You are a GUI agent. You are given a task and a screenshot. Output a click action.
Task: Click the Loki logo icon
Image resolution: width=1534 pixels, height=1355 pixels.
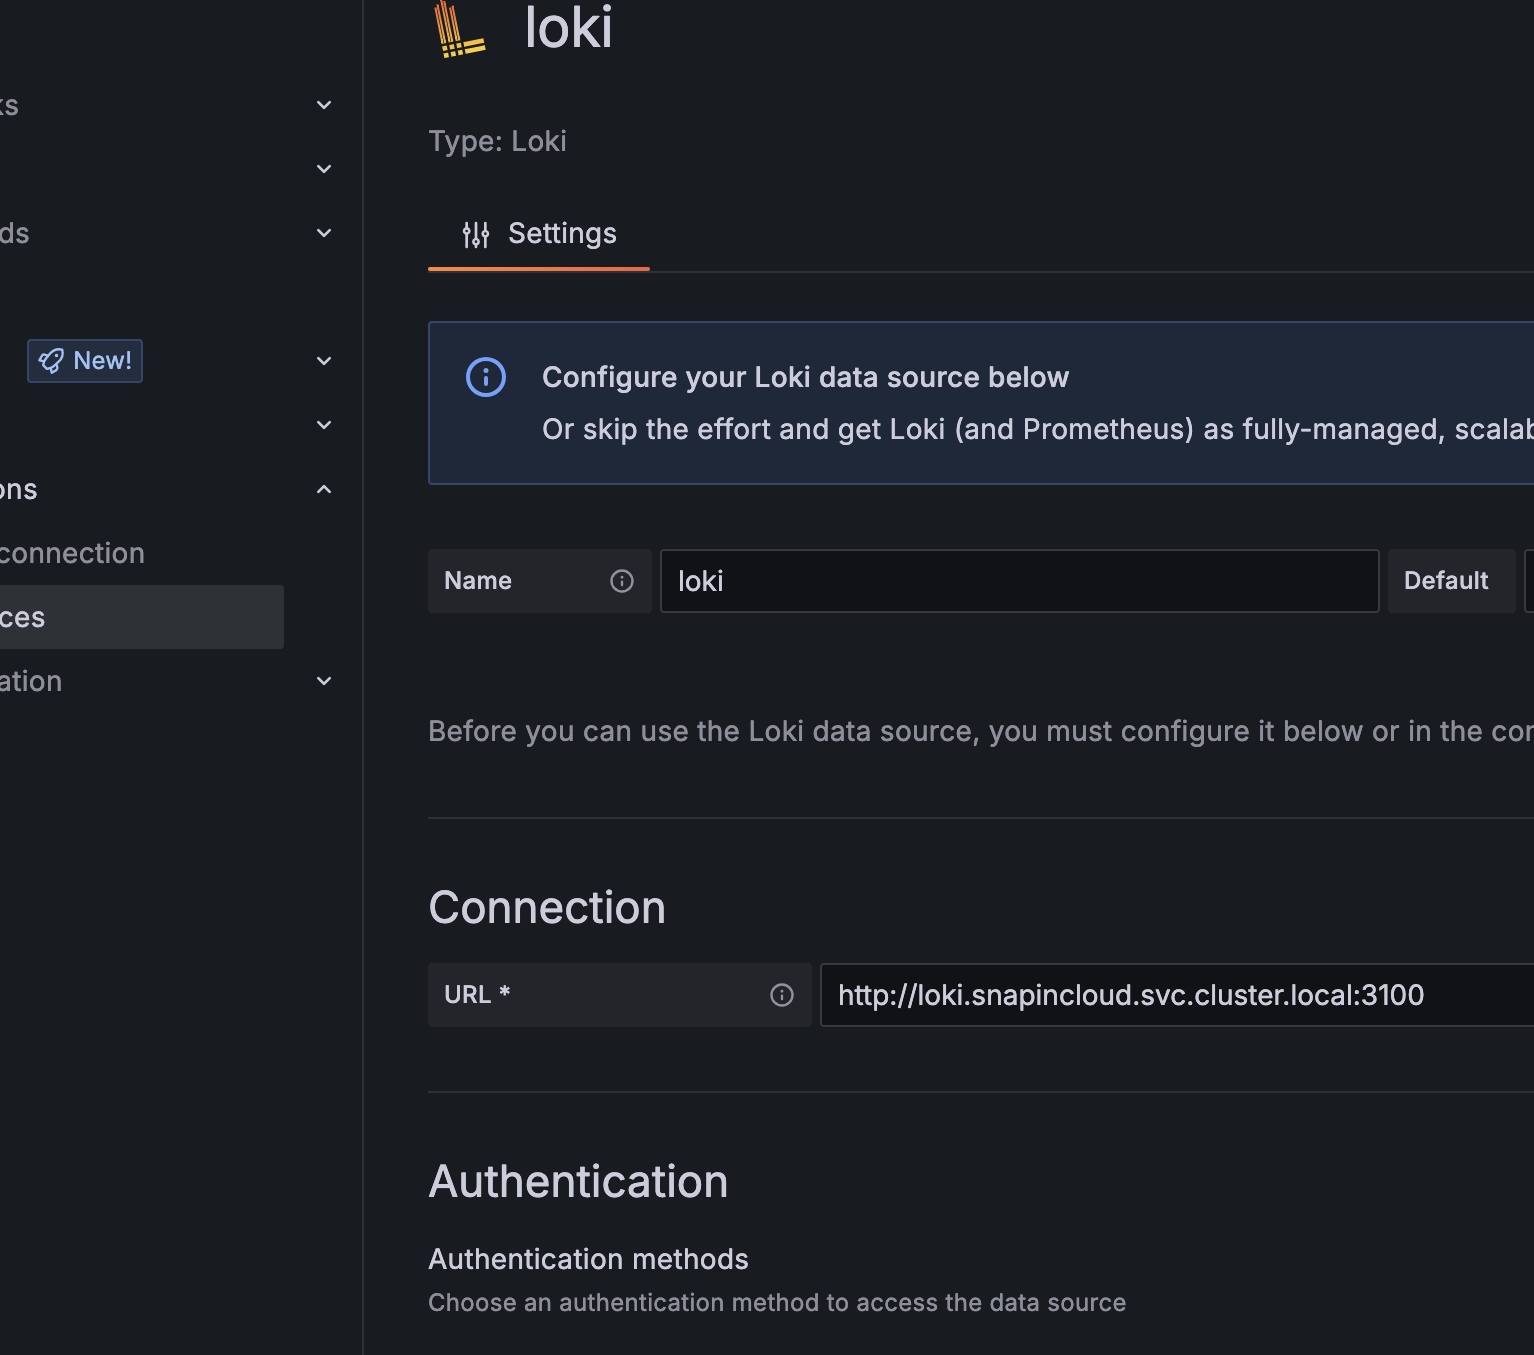[459, 28]
